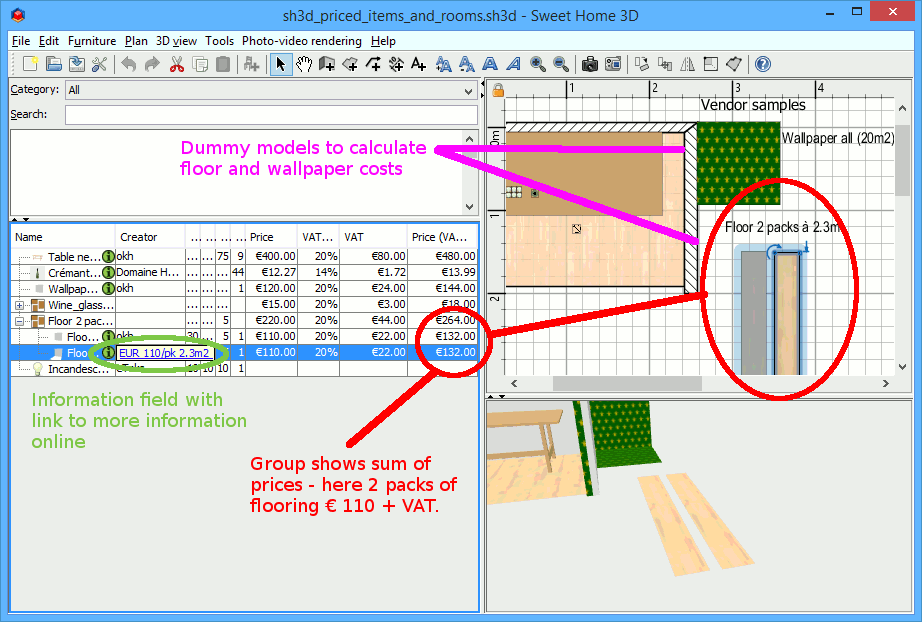Choose the Create rooms tool
Screen dimensions: 922x622
coord(350,63)
